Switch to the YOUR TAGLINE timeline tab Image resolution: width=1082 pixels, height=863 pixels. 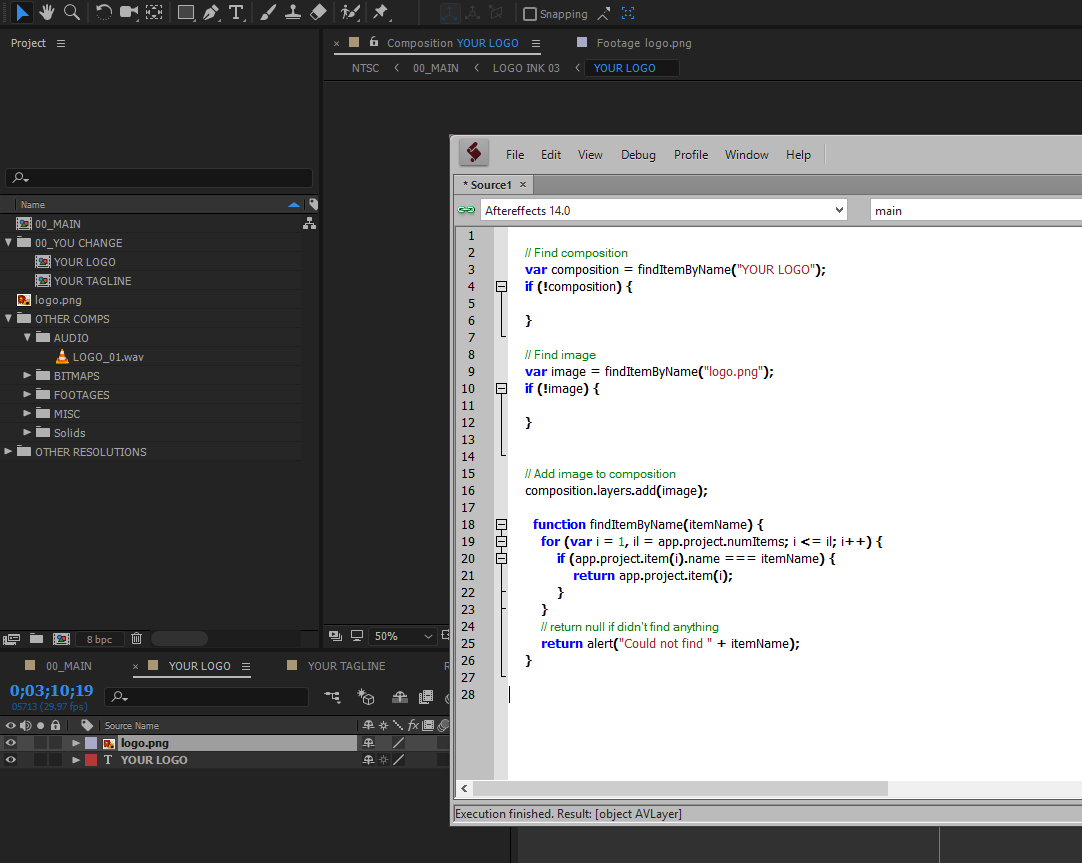(346, 666)
